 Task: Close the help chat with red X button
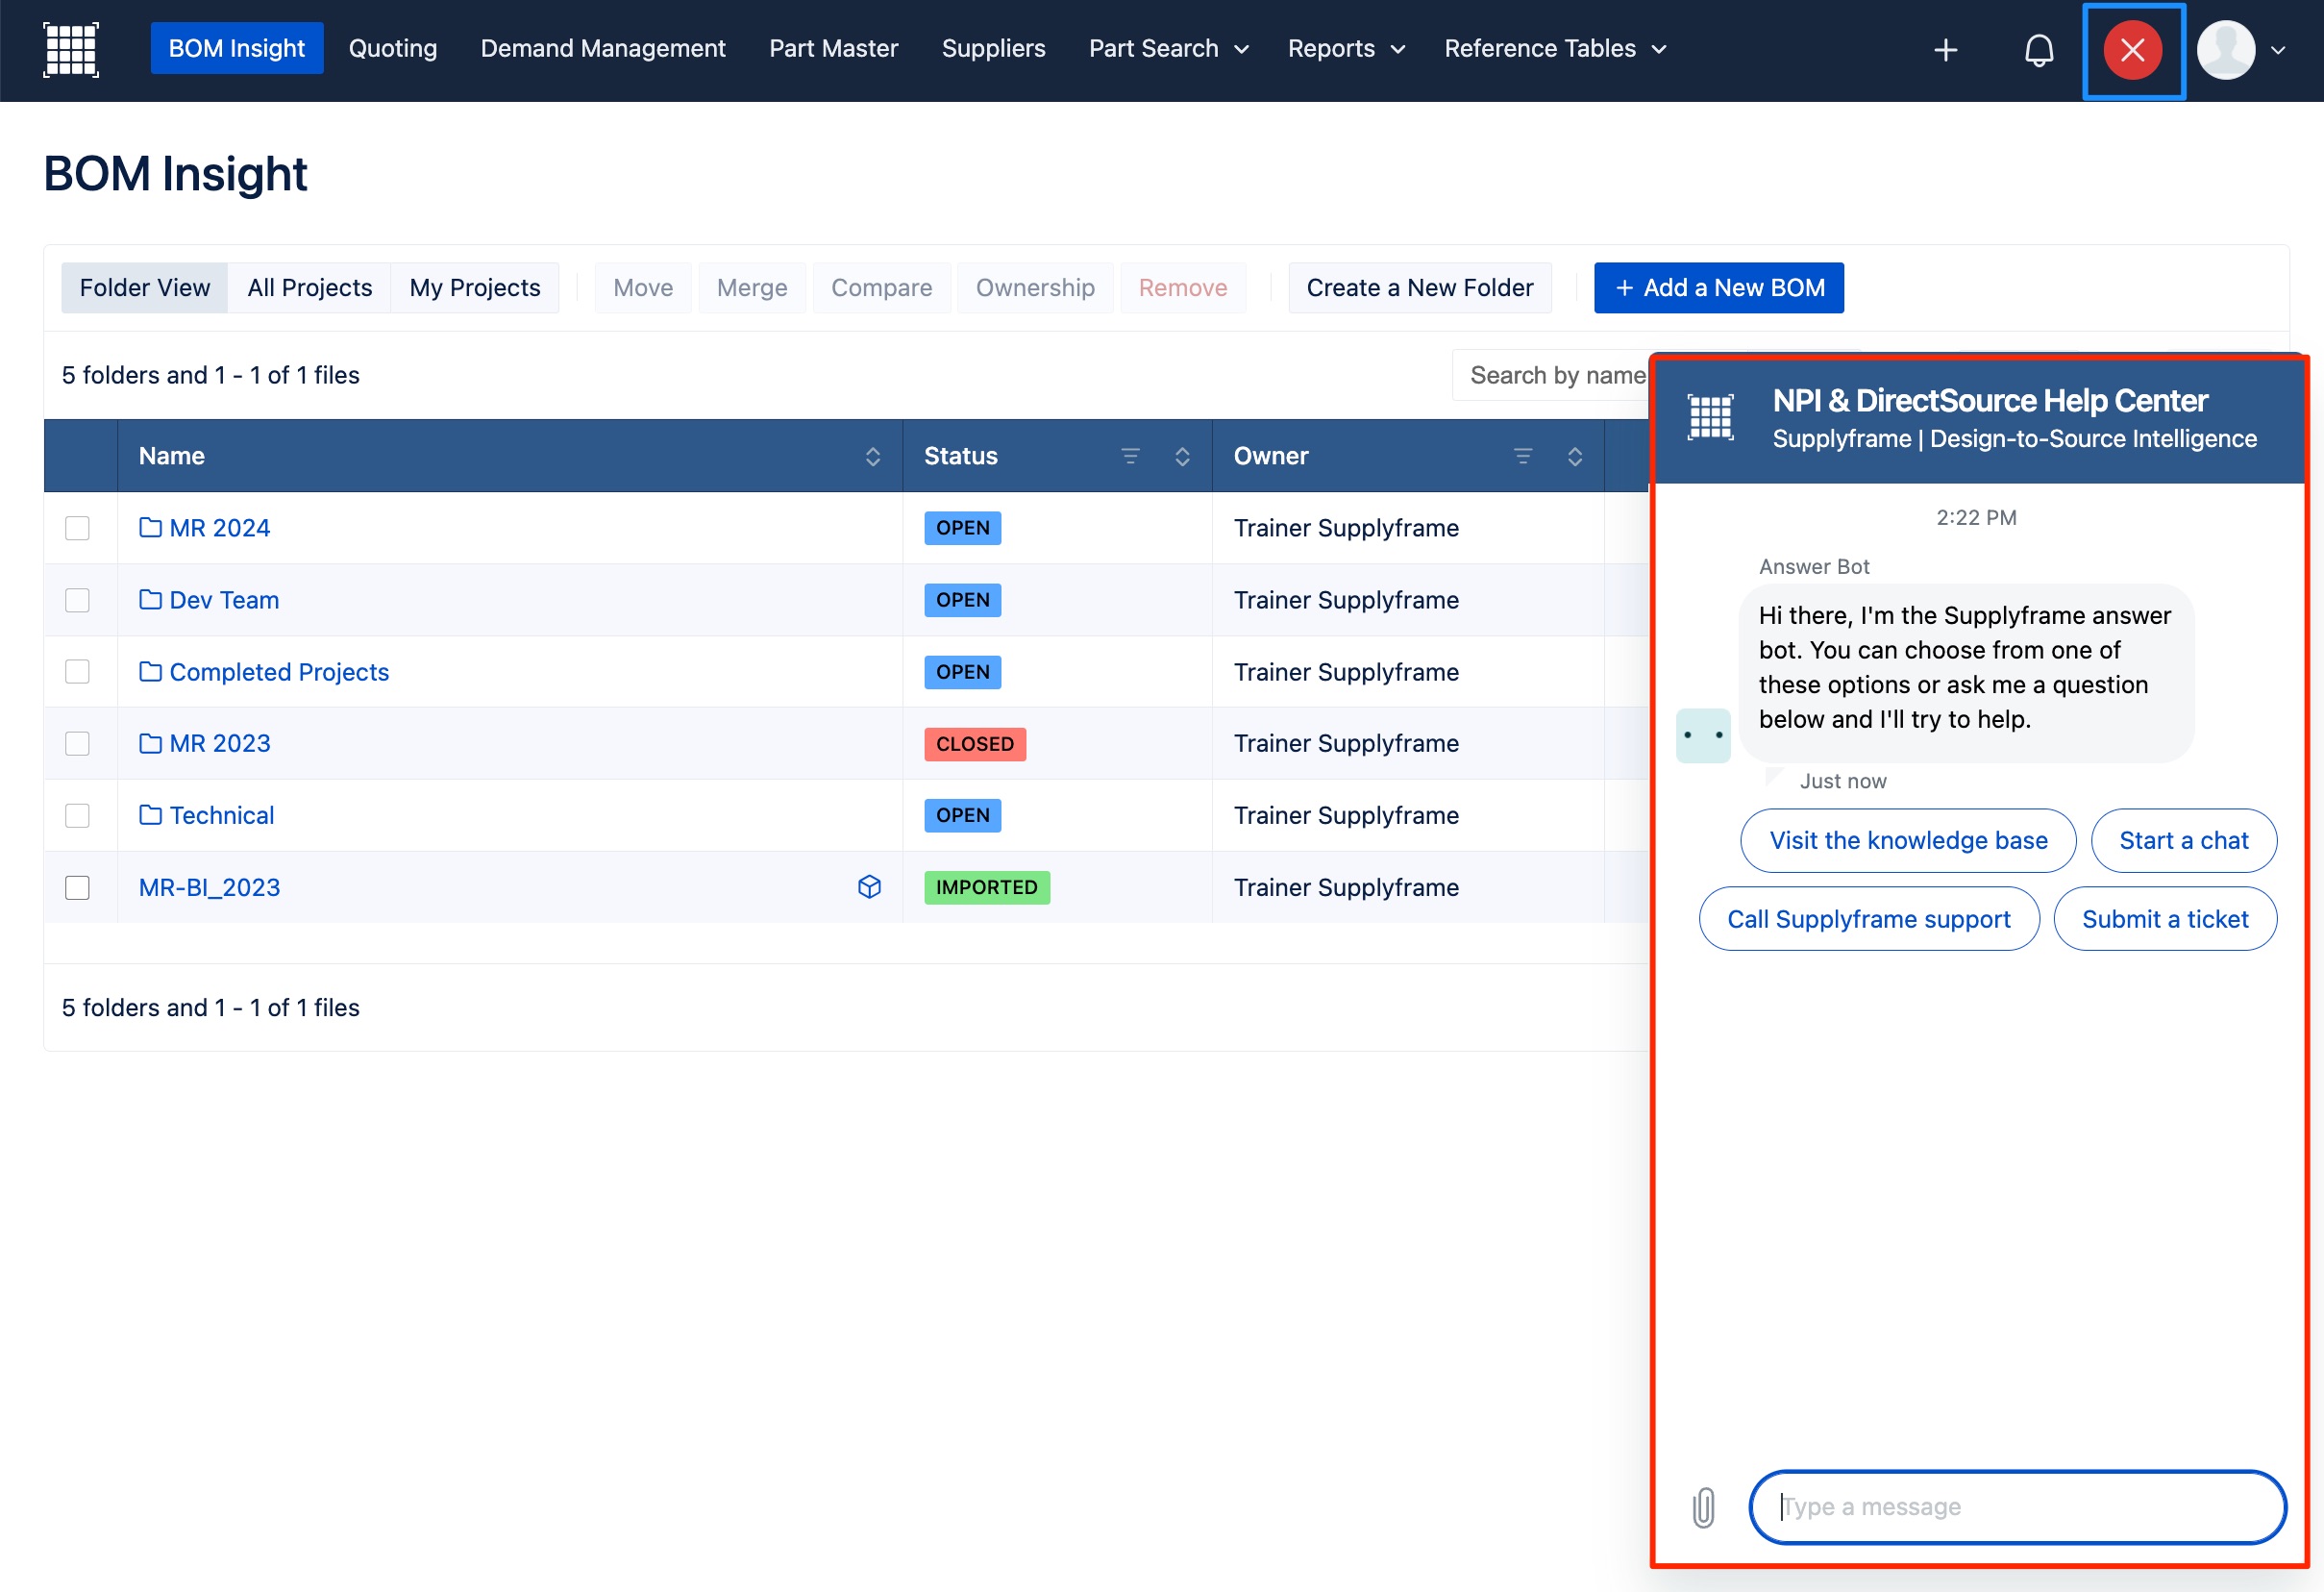click(2132, 50)
